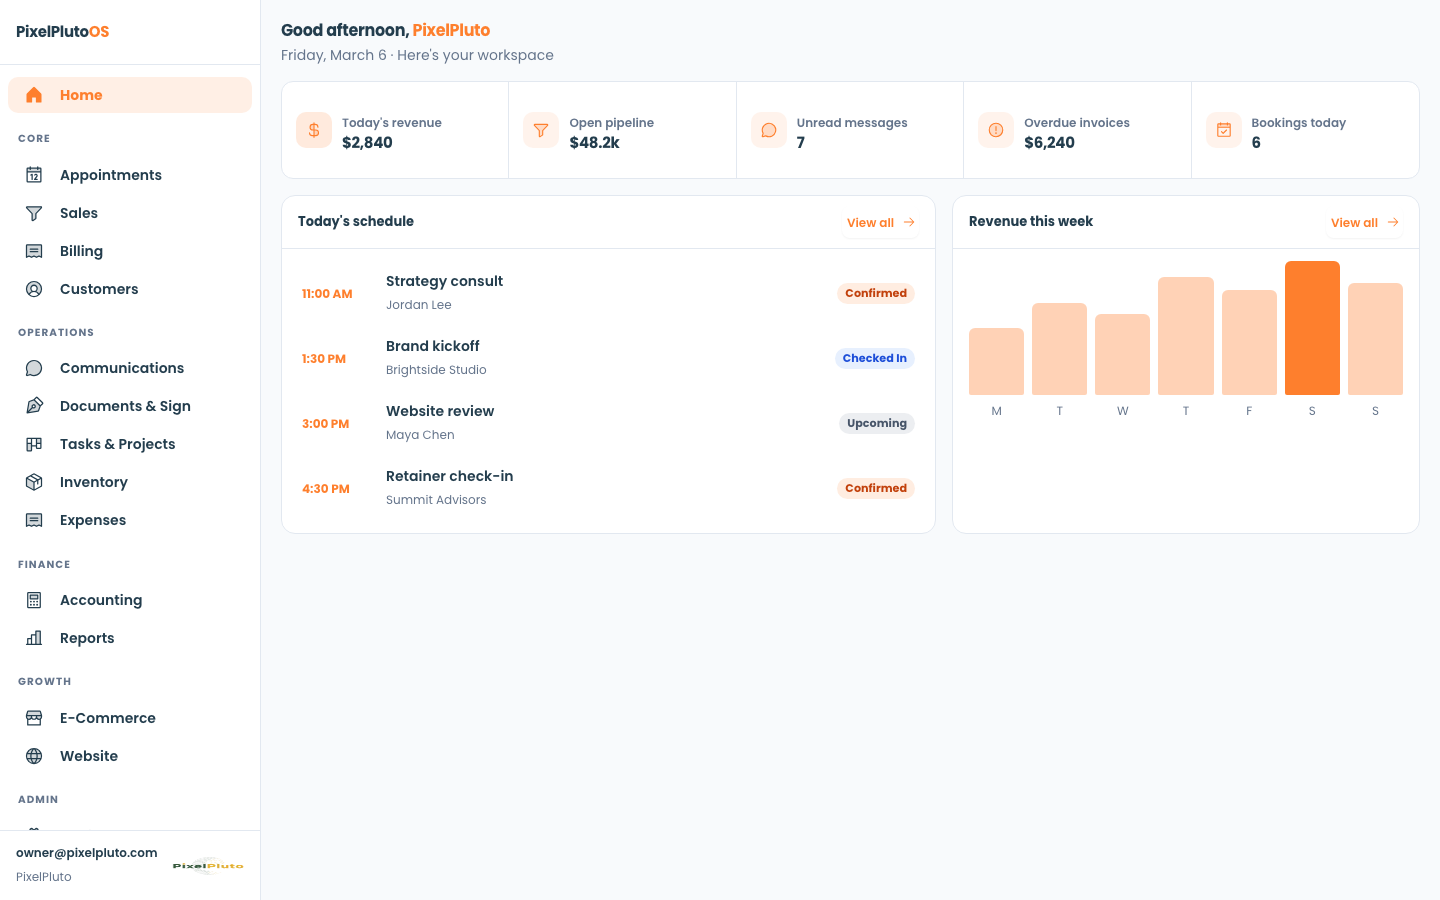
Task: Click View all in Today's schedule
Action: tap(881, 222)
